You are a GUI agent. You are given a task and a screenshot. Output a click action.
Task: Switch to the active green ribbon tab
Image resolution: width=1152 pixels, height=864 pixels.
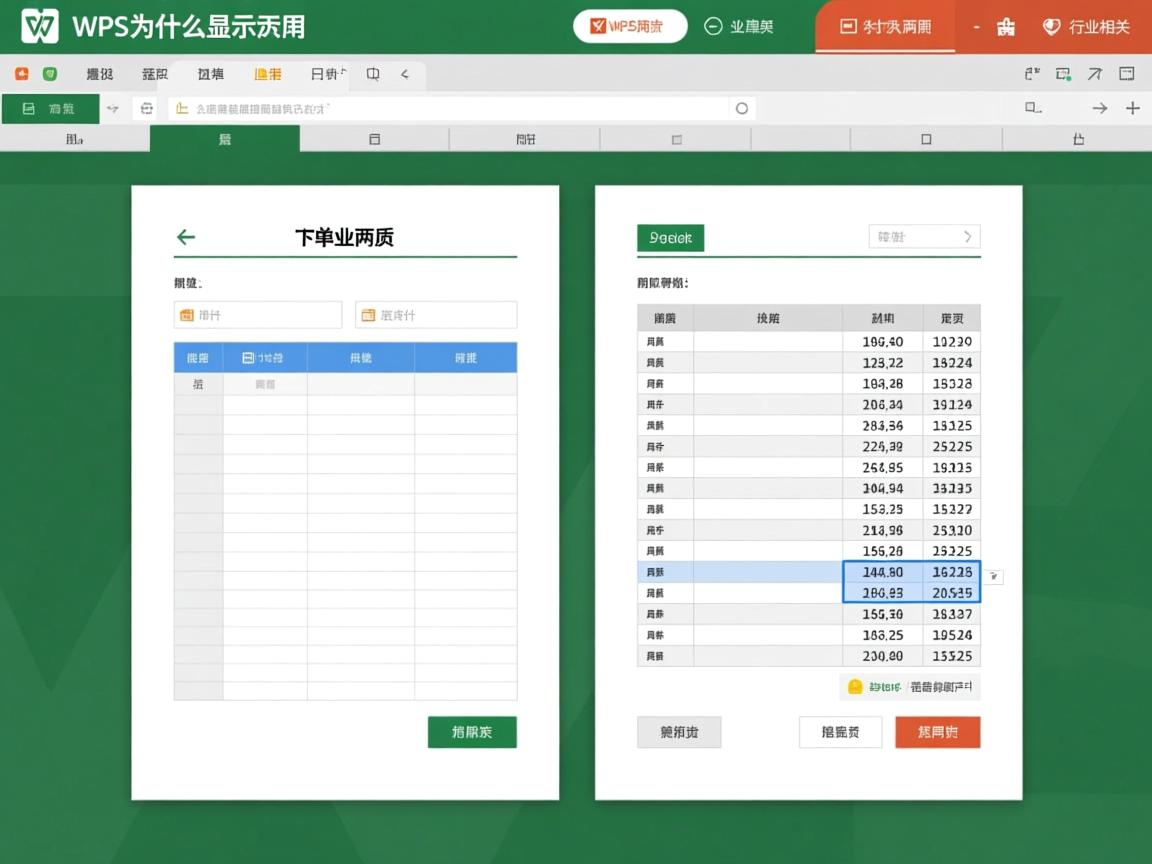pos(225,140)
